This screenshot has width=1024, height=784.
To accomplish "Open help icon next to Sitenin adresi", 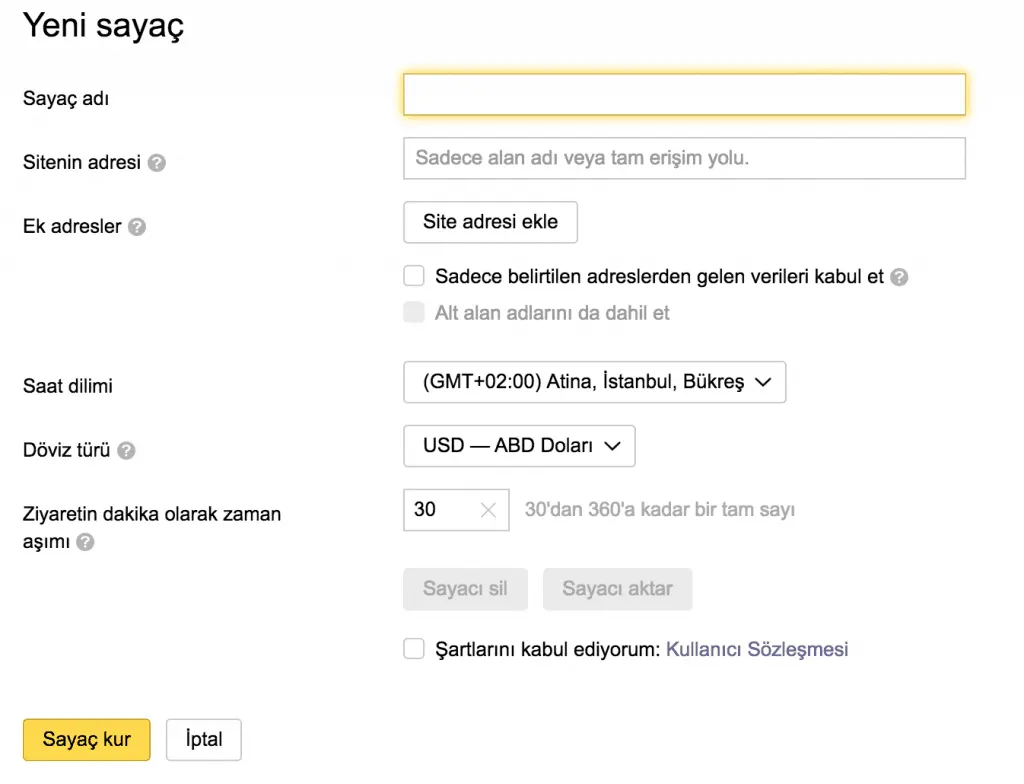I will click(x=157, y=163).
